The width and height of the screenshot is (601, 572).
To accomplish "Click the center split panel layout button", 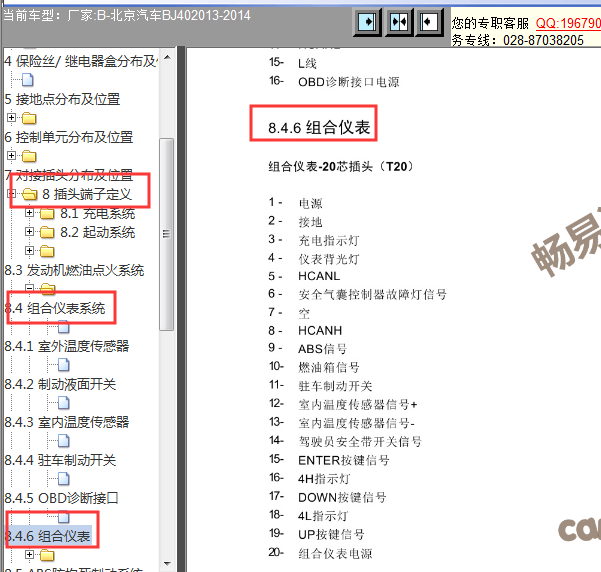I will pos(399,22).
